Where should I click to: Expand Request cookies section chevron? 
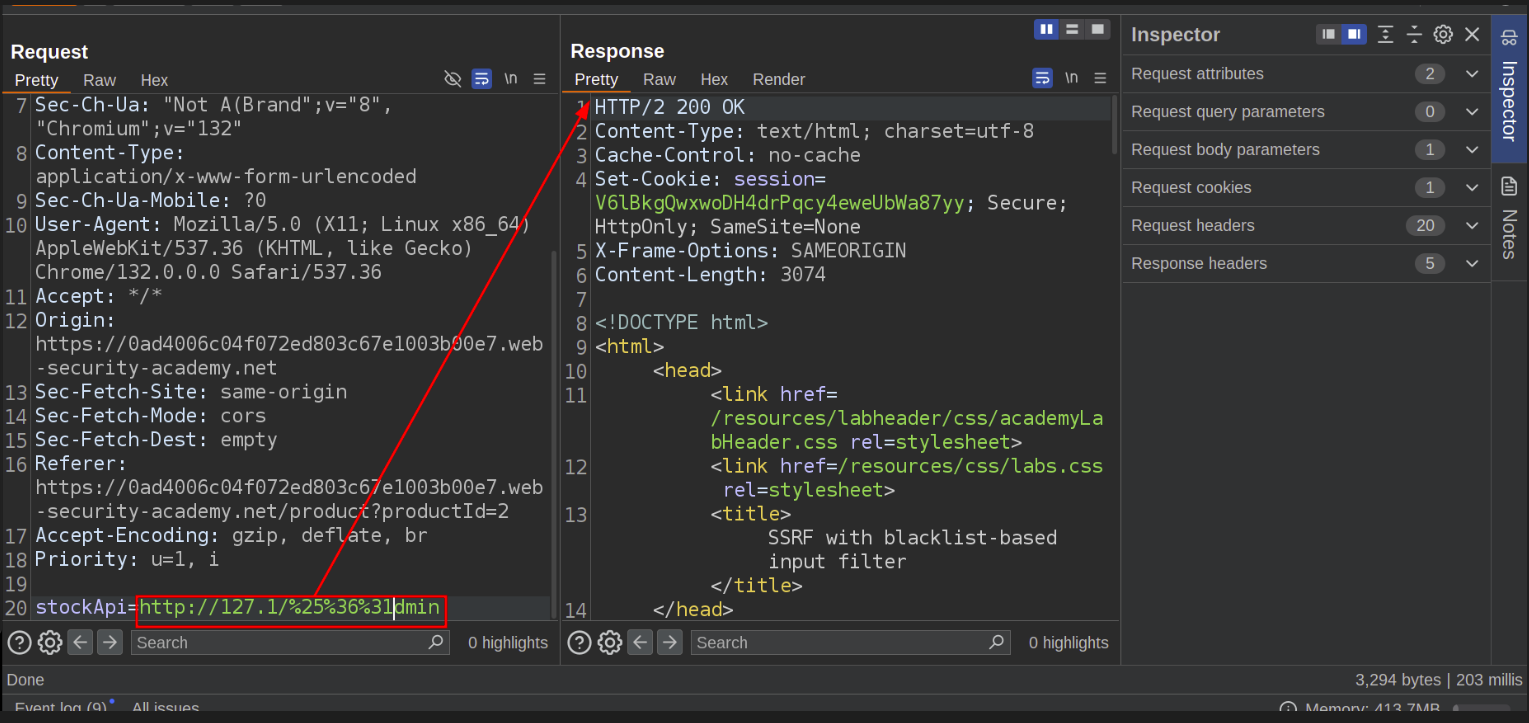1472,188
